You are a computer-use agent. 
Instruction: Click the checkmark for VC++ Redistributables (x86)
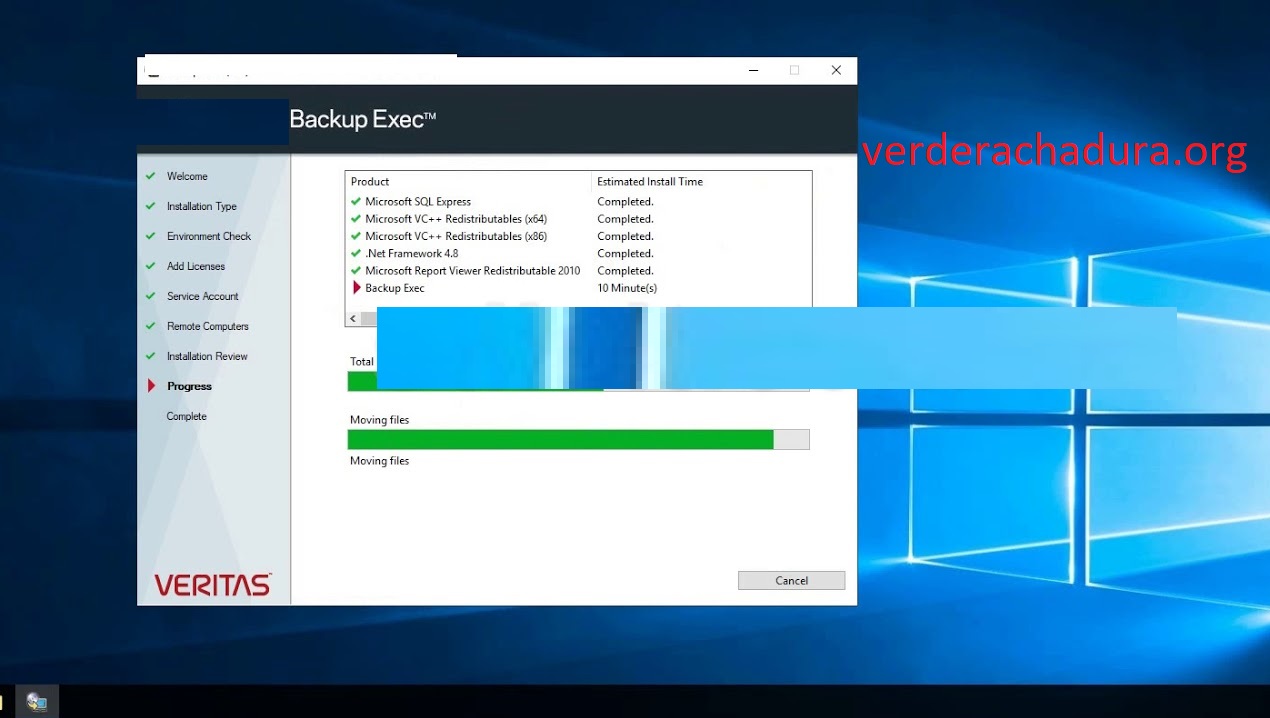[x=356, y=236]
